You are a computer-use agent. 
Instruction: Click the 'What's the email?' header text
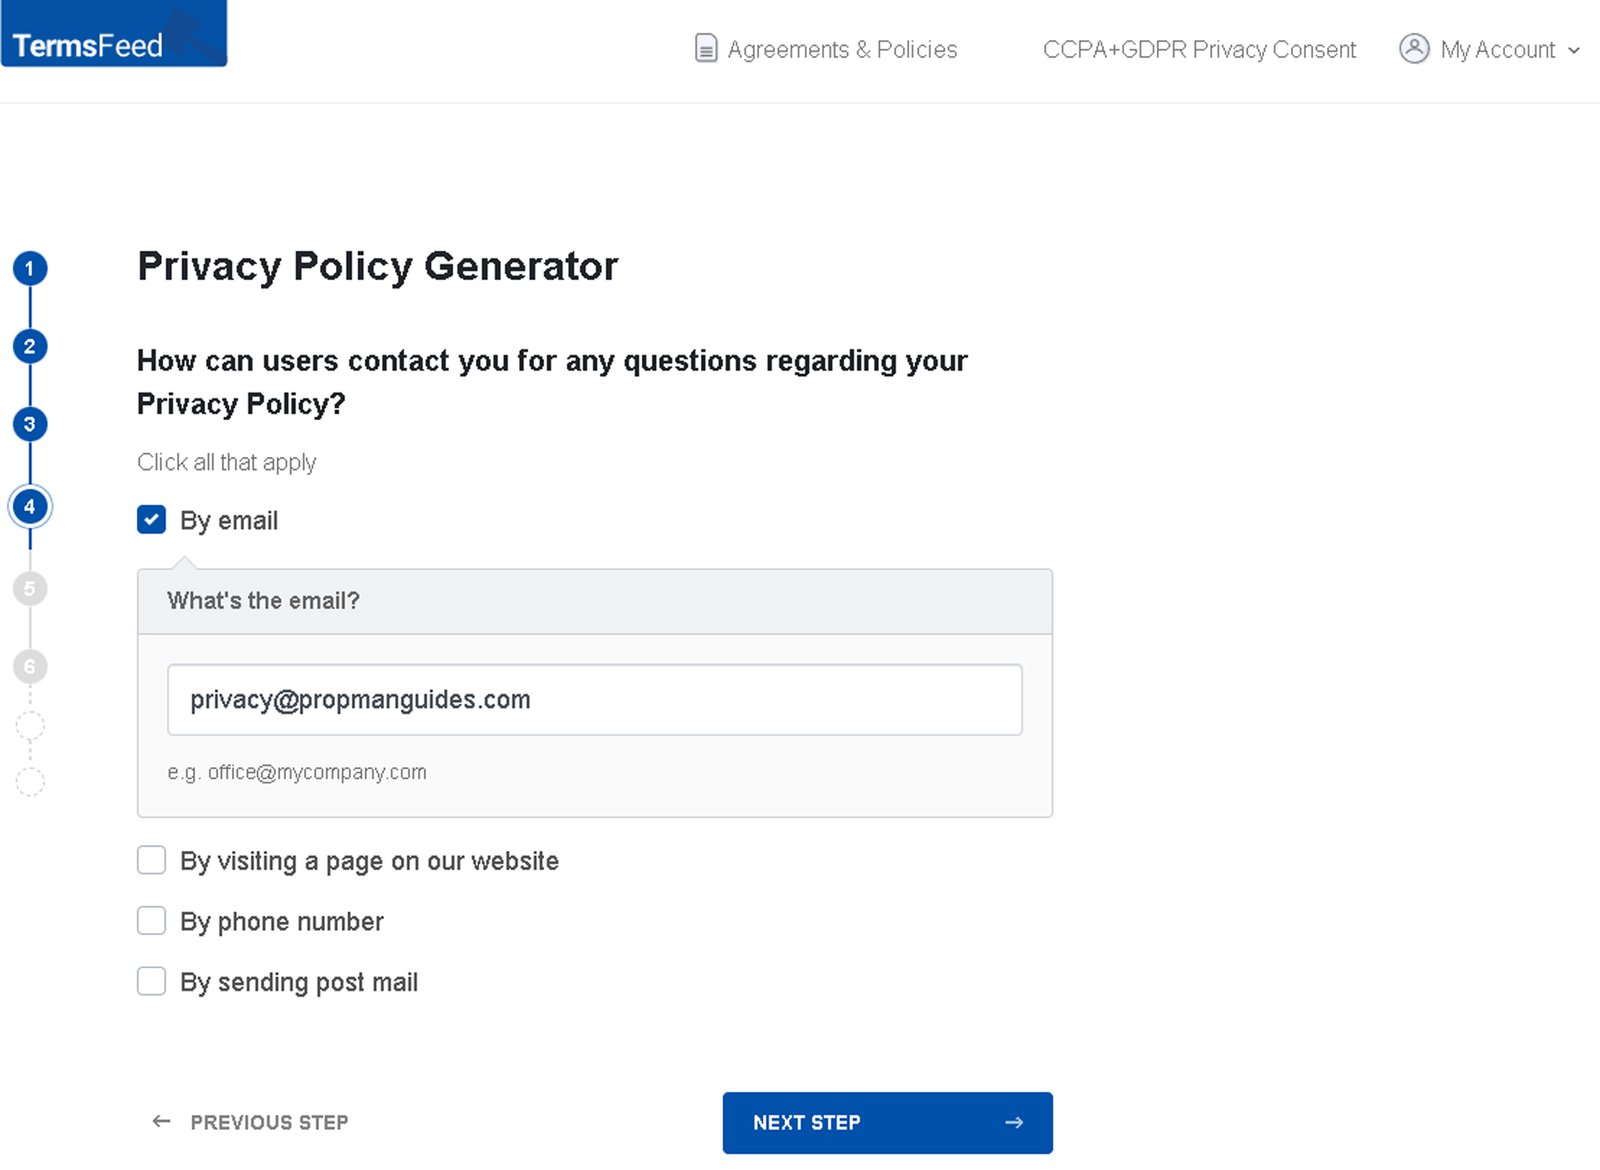[263, 601]
